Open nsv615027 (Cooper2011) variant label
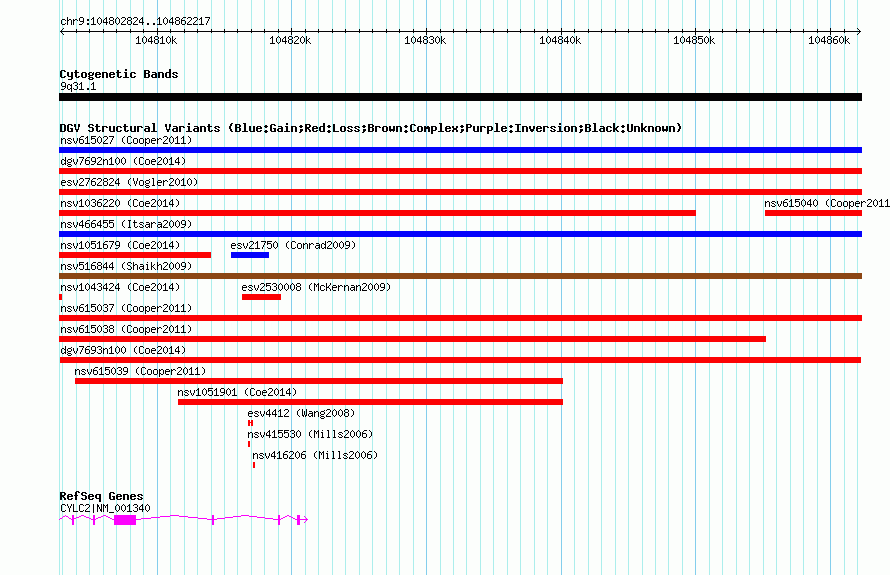The width and height of the screenshot is (890, 575). [126, 140]
